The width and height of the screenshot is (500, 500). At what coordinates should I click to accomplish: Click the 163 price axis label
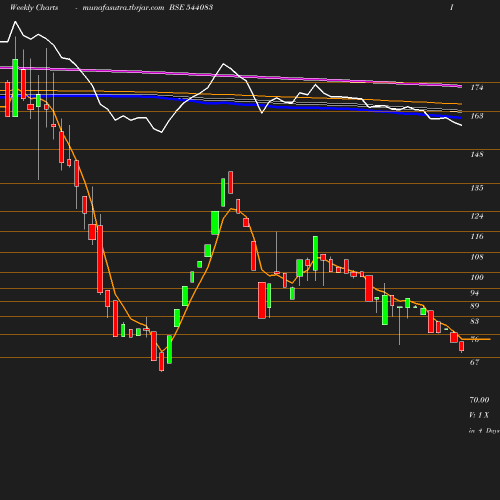tap(477, 116)
